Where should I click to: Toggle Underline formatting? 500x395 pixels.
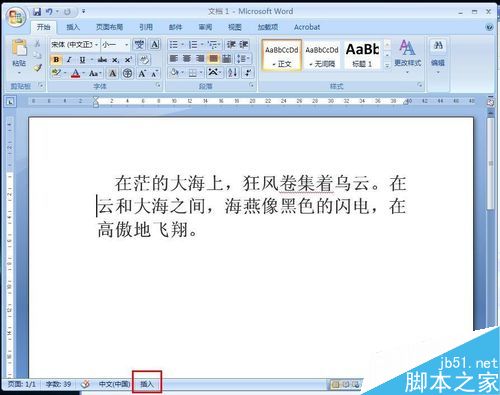point(82,60)
